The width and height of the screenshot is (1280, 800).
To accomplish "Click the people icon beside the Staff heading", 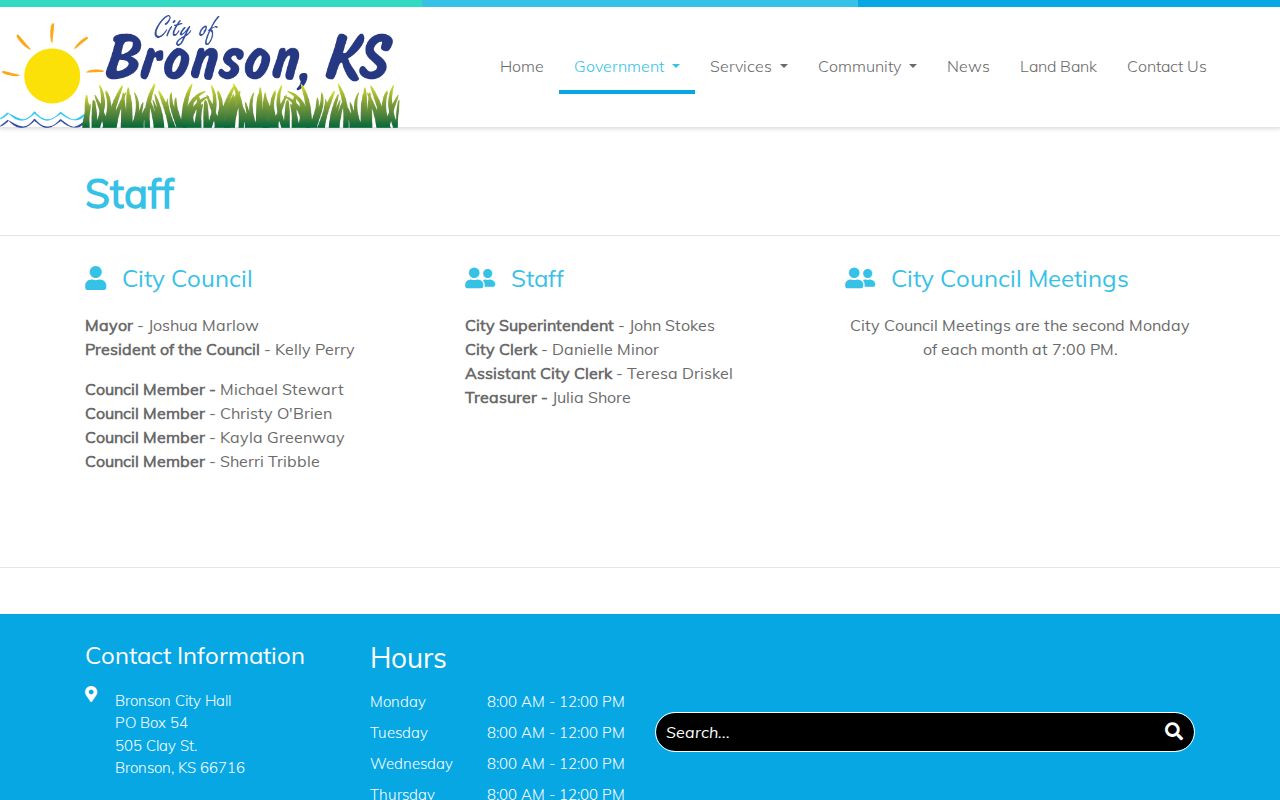I will tap(480, 278).
